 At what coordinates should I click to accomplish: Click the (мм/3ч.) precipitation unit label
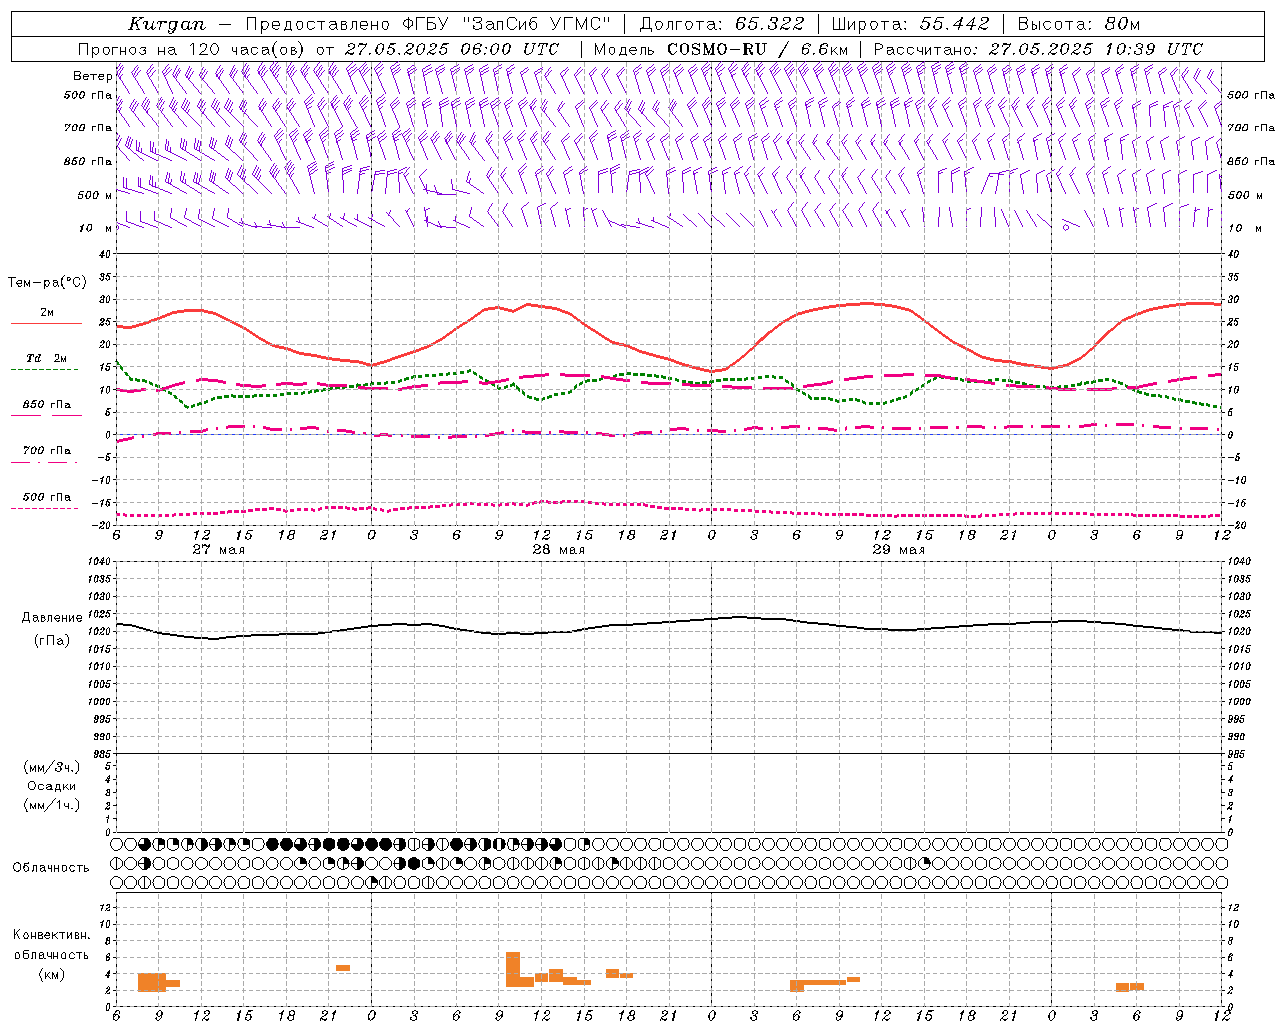[x=52, y=767]
